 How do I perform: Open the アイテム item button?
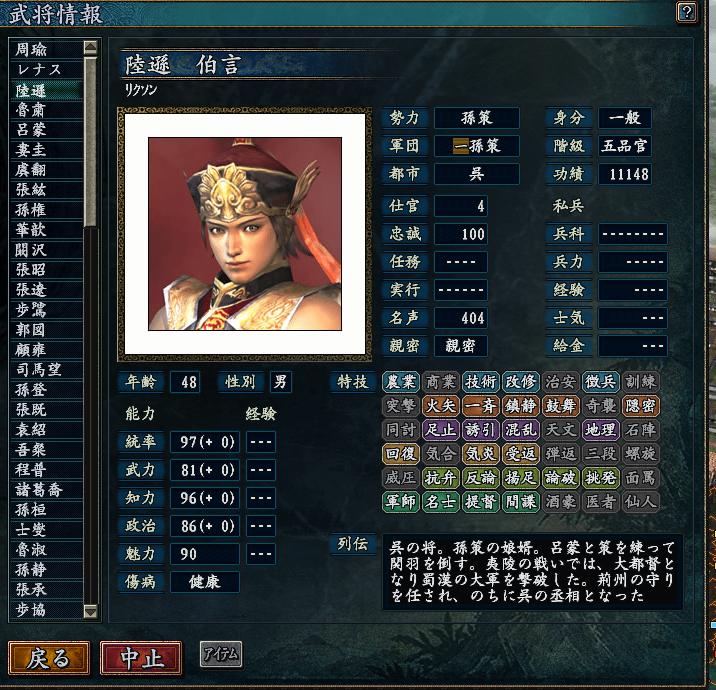coord(221,654)
